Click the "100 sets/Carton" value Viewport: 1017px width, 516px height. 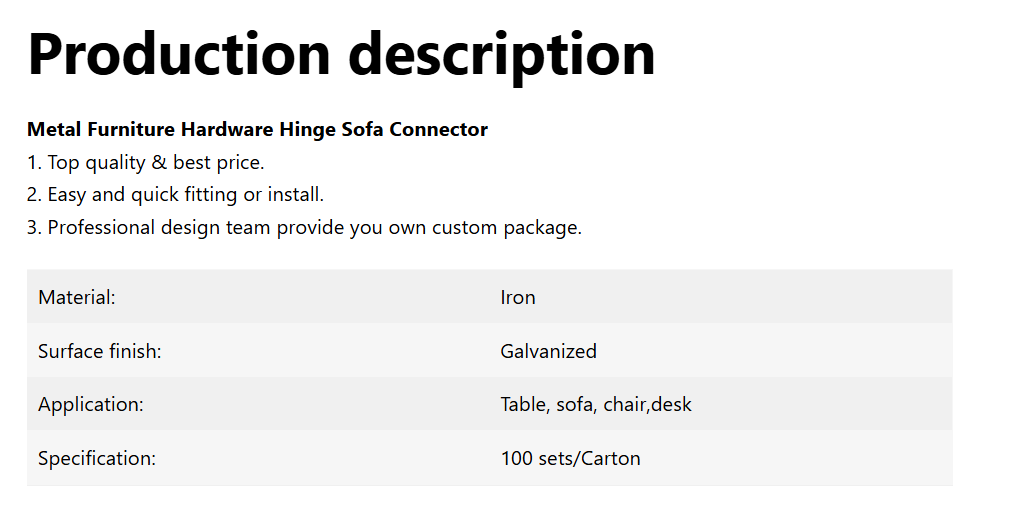570,459
